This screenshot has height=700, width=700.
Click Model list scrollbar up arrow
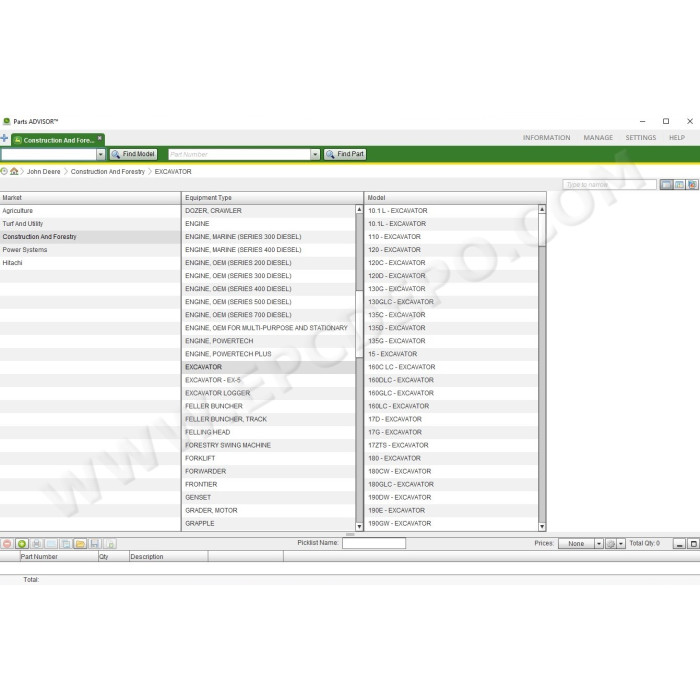click(542, 209)
